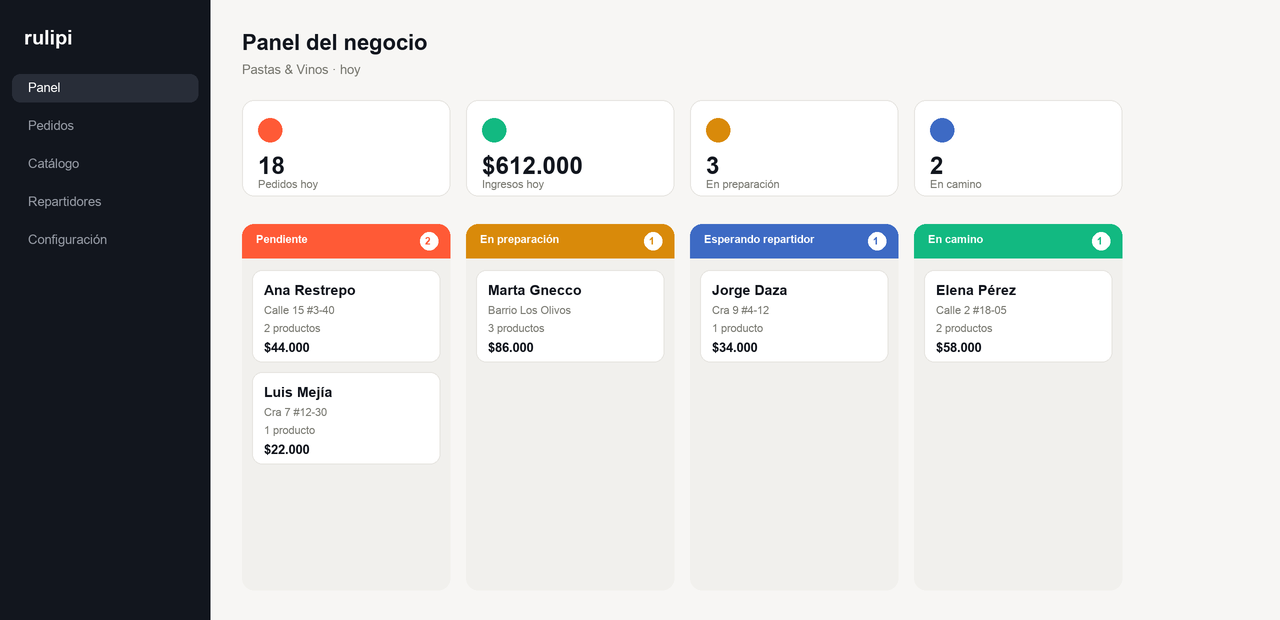Click the 3 productos text
This screenshot has width=1280, height=620.
point(516,328)
